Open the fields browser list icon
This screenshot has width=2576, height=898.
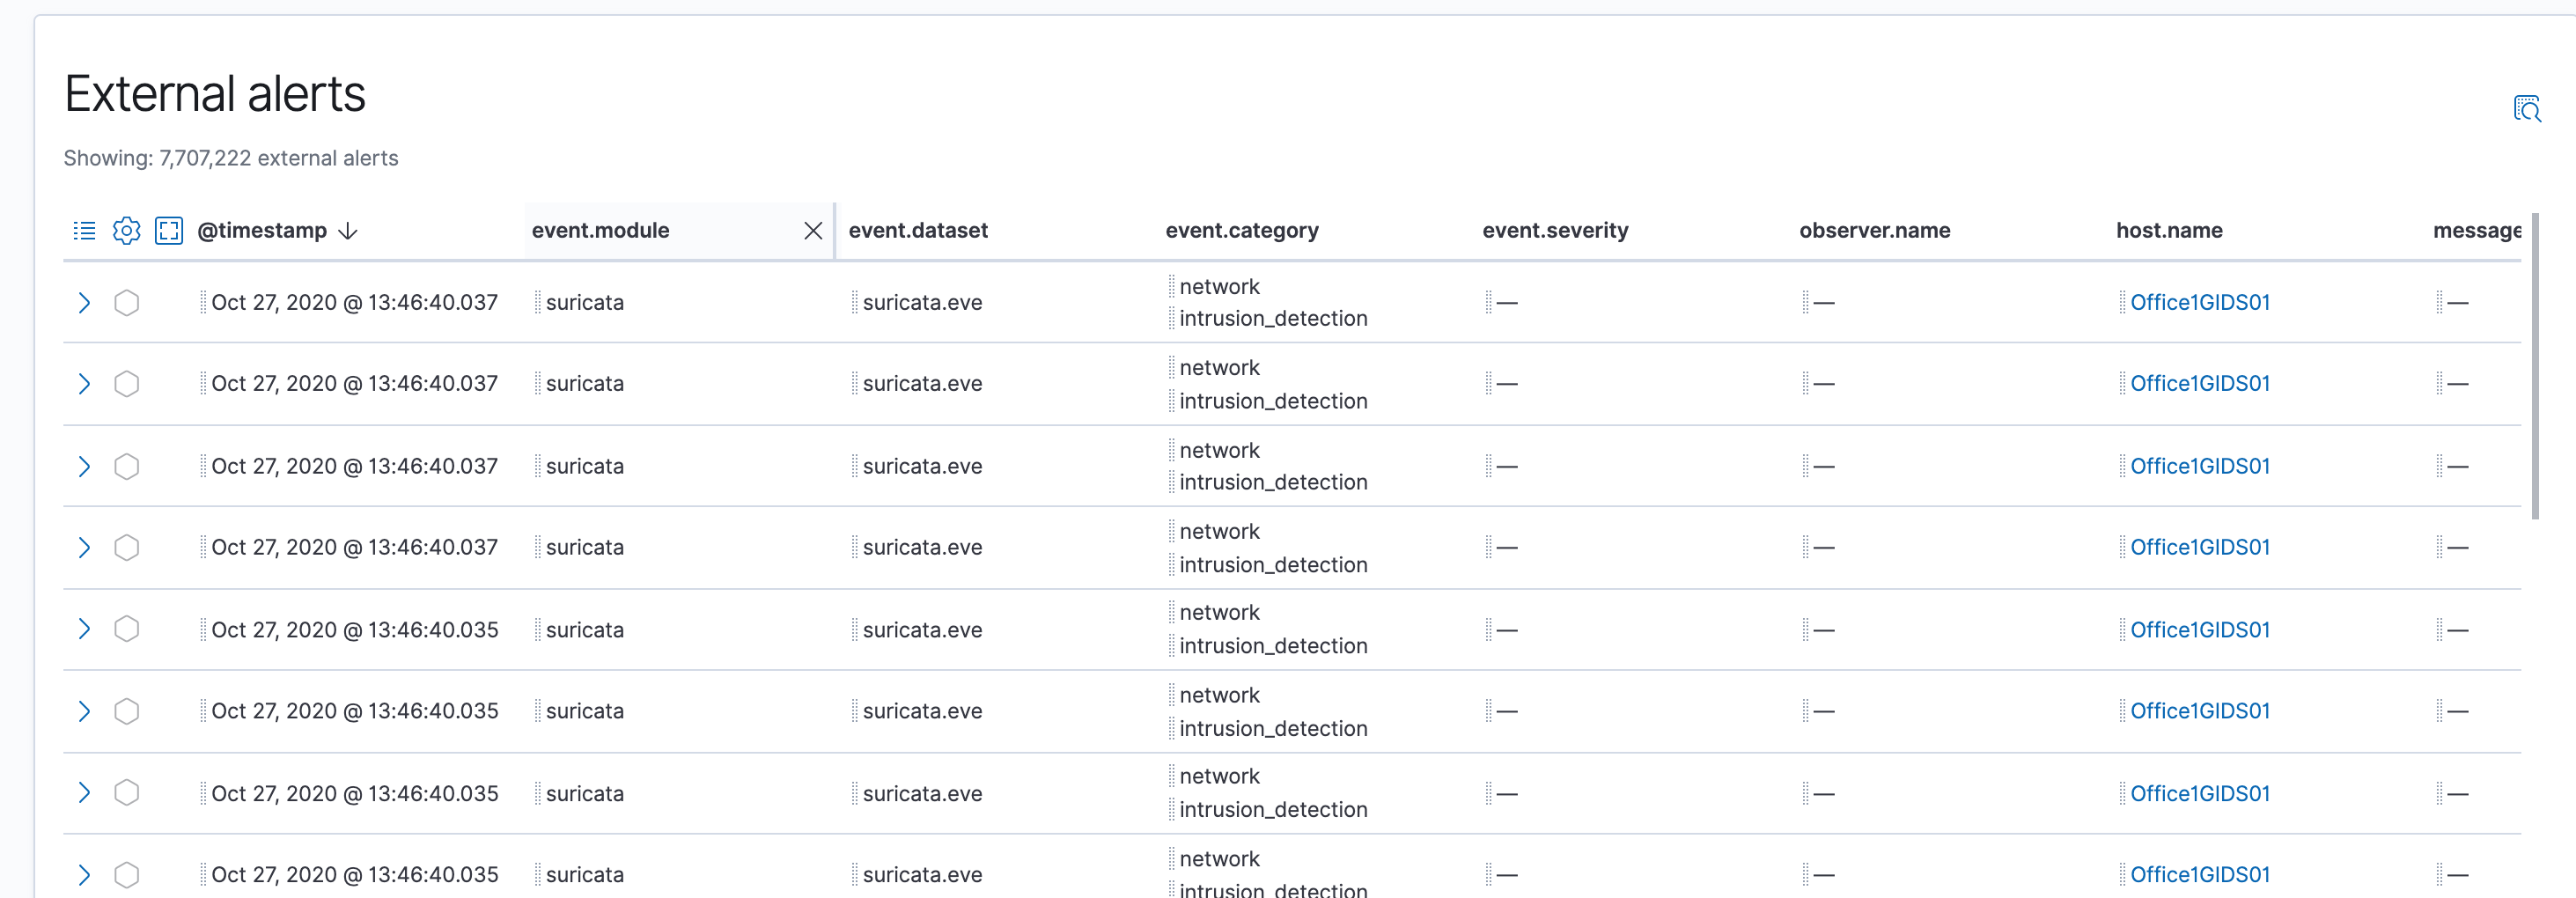[84, 231]
